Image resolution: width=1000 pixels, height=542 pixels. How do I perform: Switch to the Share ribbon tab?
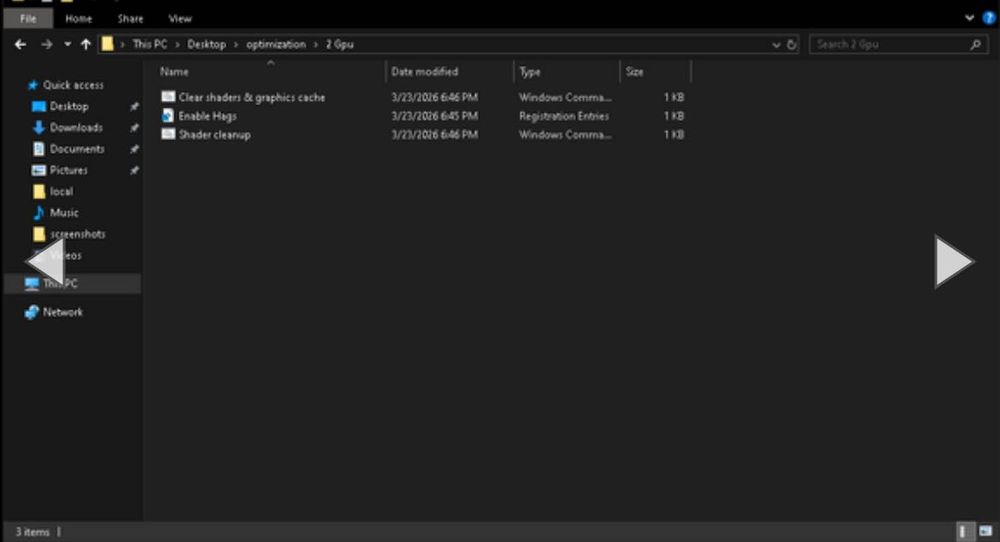[130, 18]
